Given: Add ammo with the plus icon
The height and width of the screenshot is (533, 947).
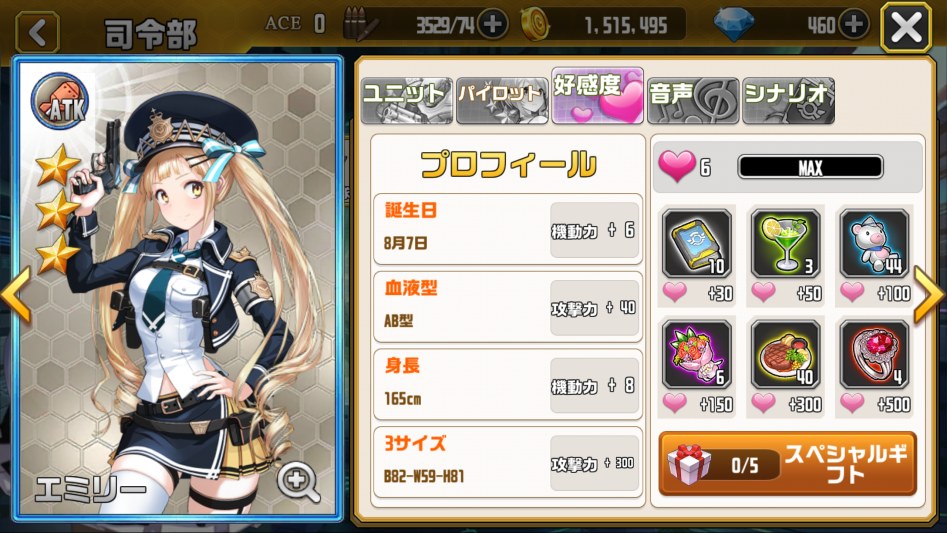Looking at the screenshot, I should 492,25.
